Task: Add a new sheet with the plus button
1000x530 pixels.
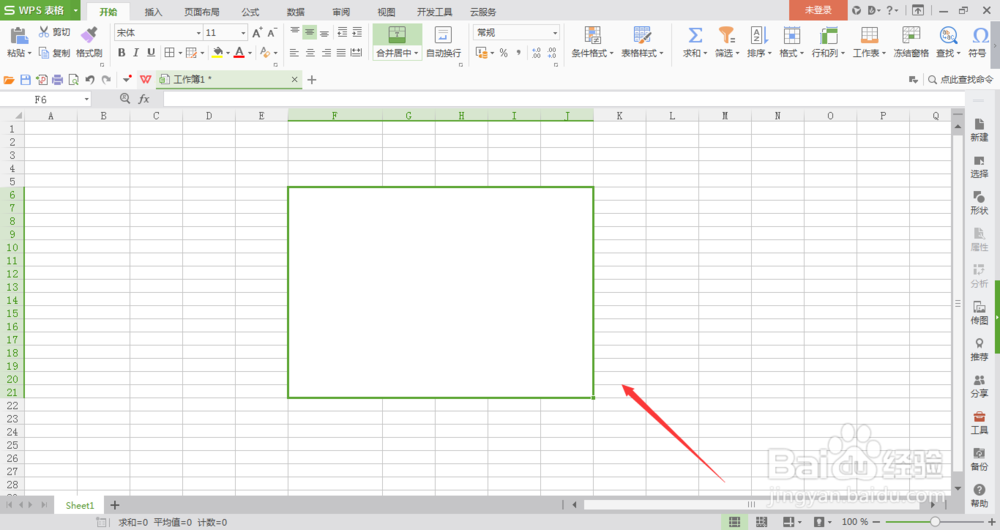Action: [115, 505]
